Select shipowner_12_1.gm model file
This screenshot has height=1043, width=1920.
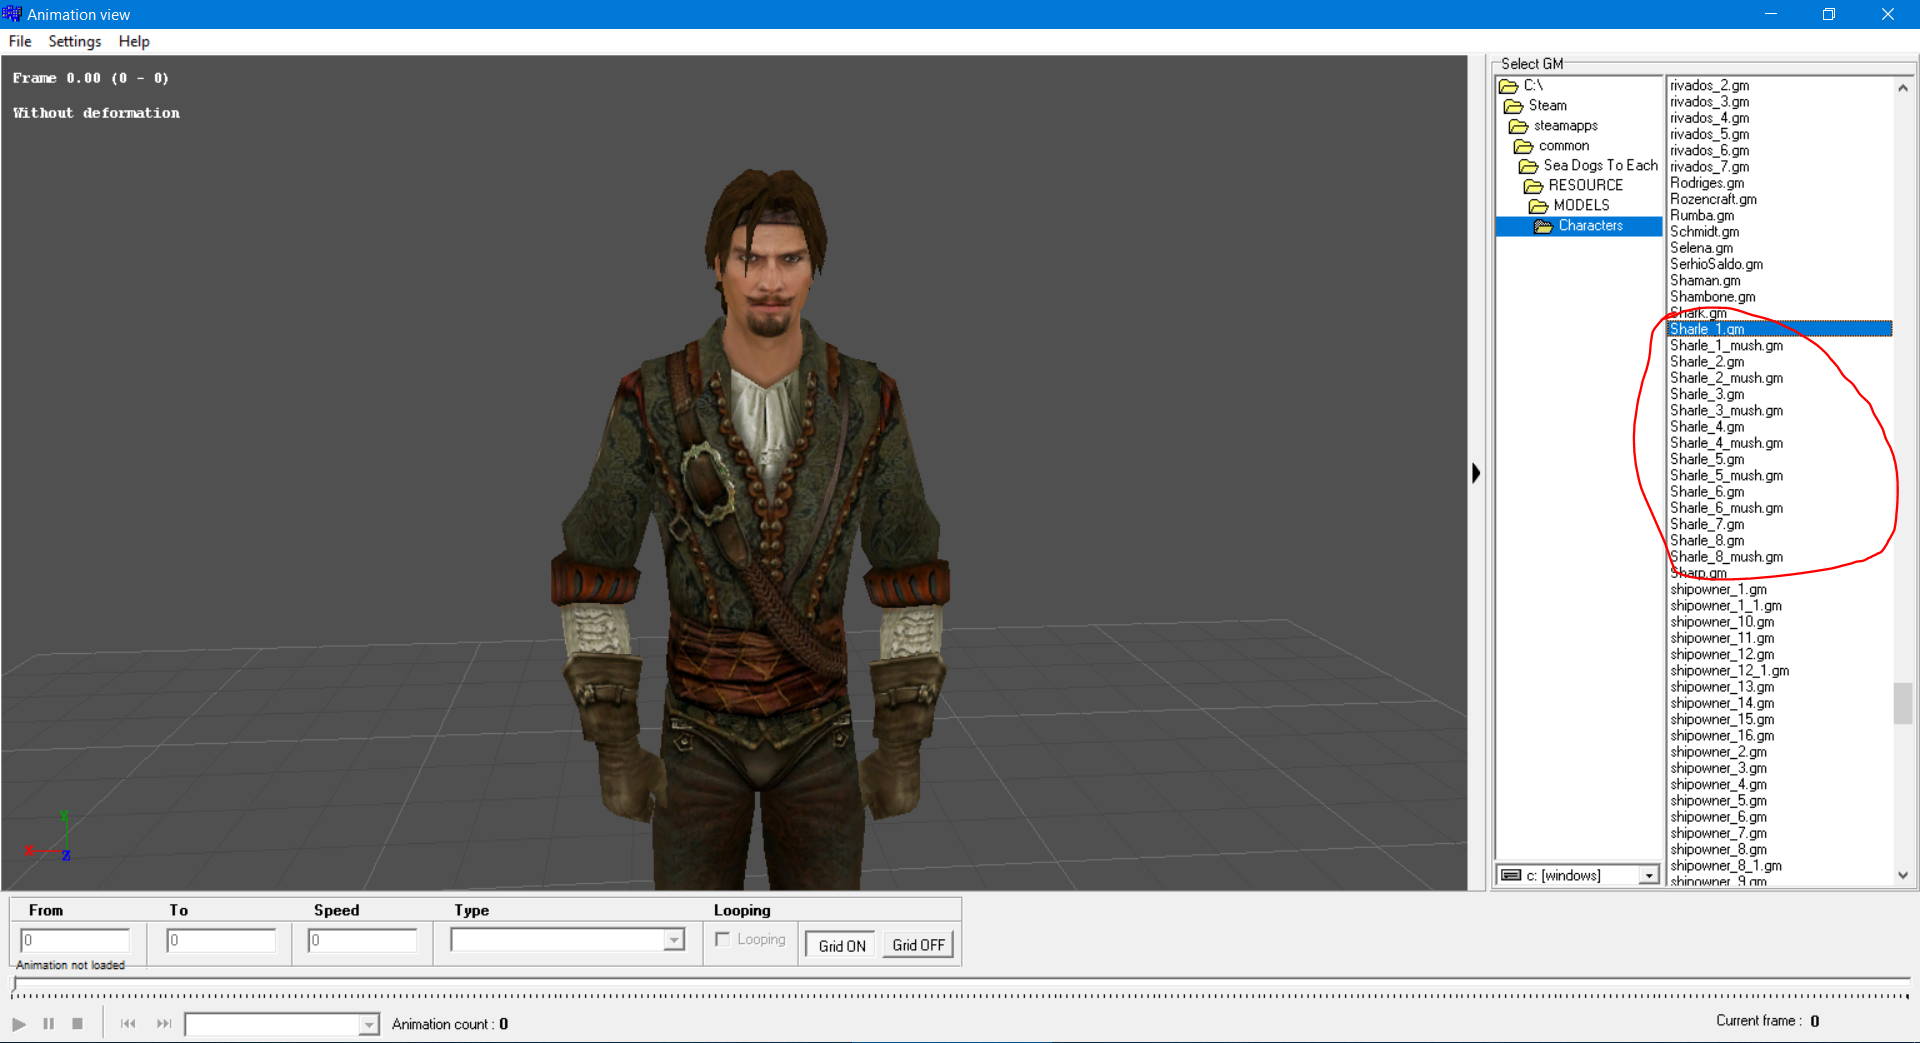[x=1729, y=671]
